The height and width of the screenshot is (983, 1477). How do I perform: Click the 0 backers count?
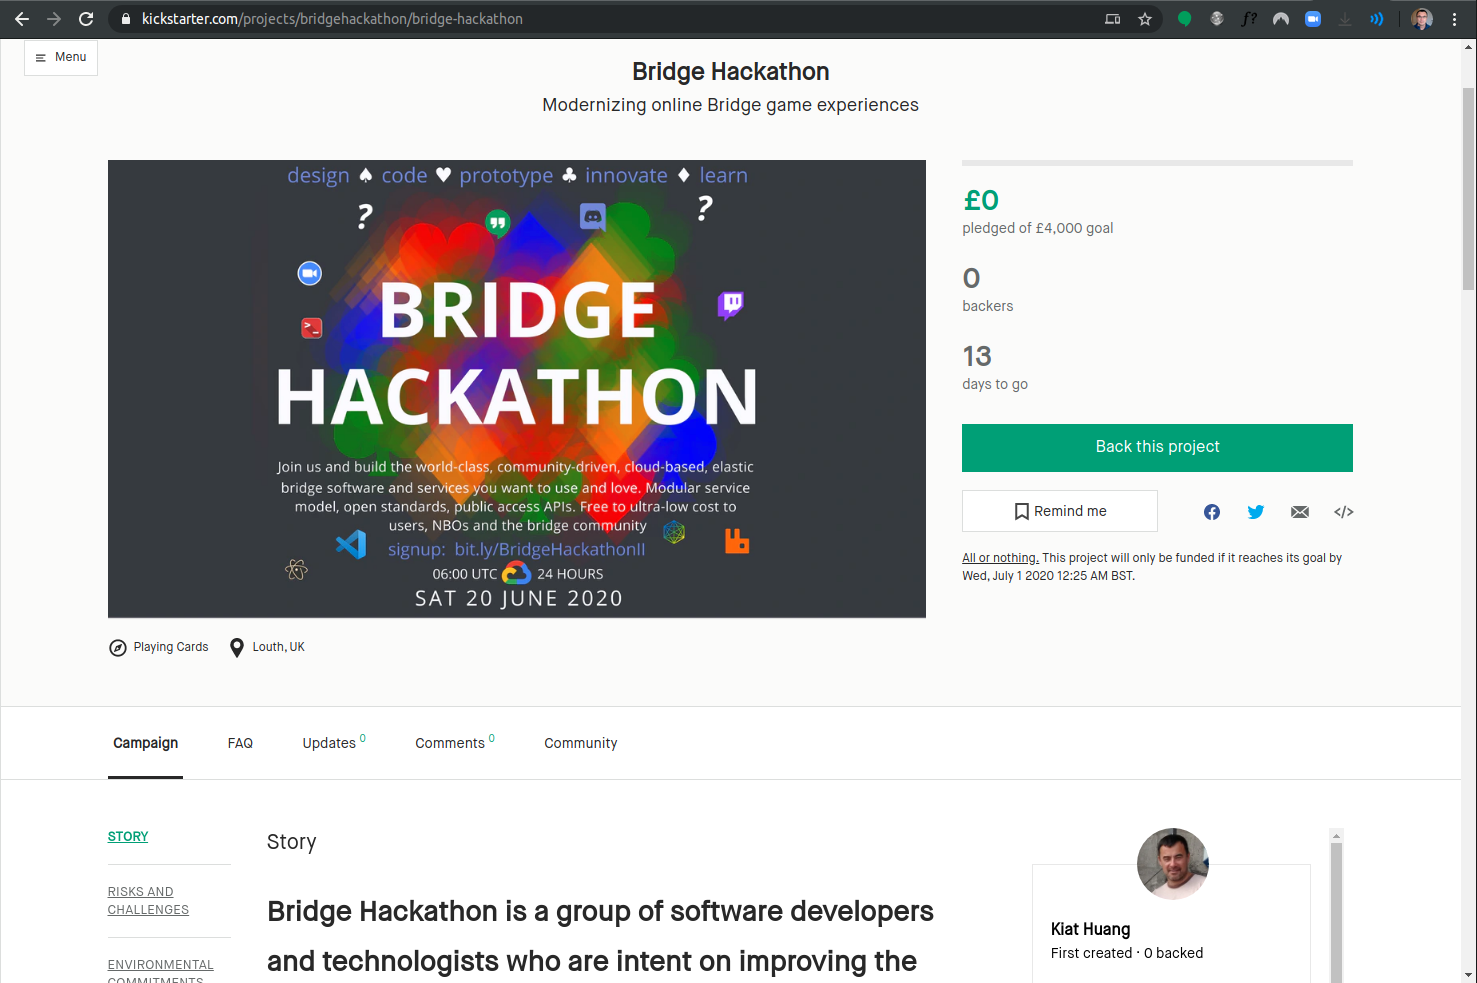[987, 290]
